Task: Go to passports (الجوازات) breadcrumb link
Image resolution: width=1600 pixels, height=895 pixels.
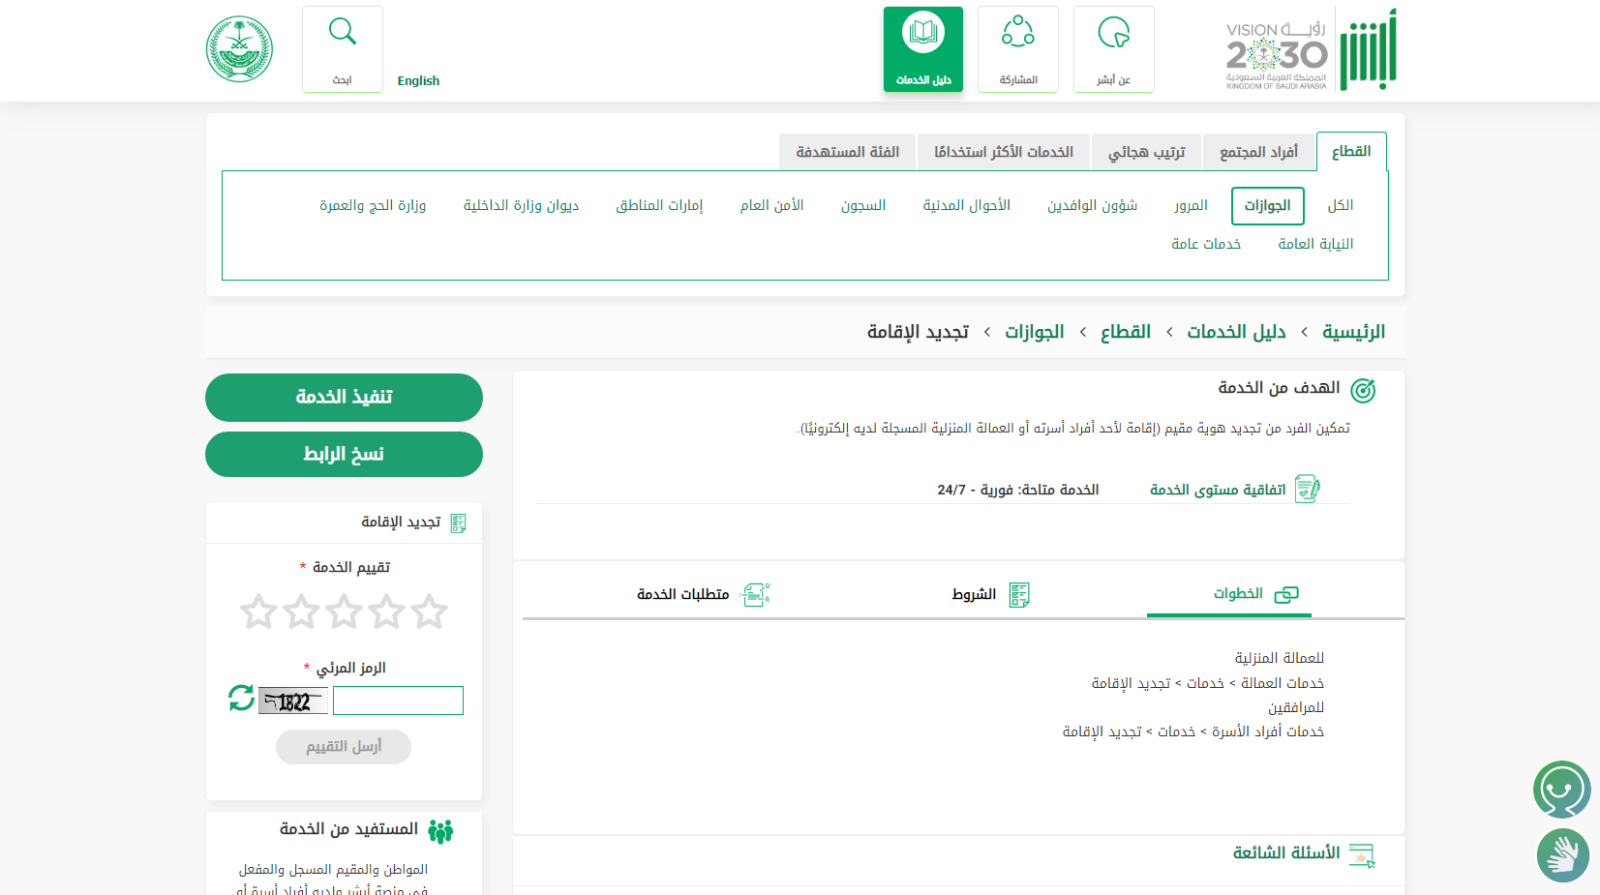Action: pos(1034,332)
